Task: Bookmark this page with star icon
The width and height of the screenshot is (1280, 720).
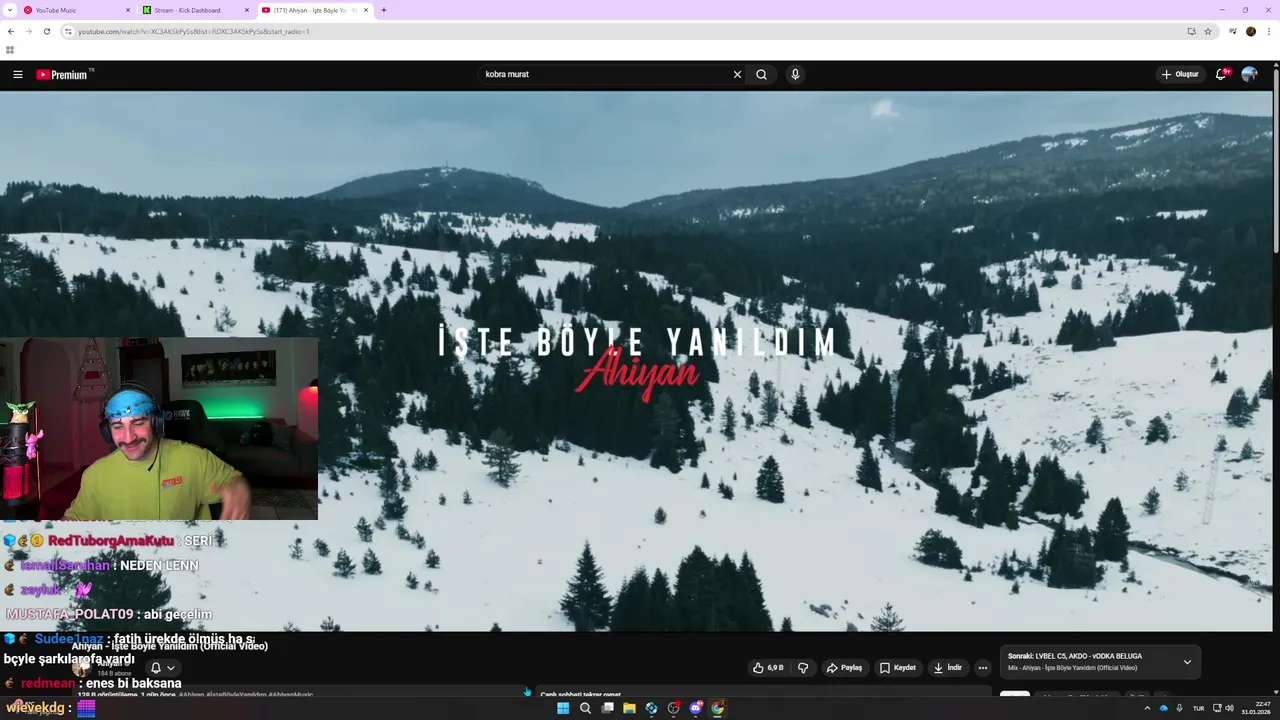Action: (1208, 31)
